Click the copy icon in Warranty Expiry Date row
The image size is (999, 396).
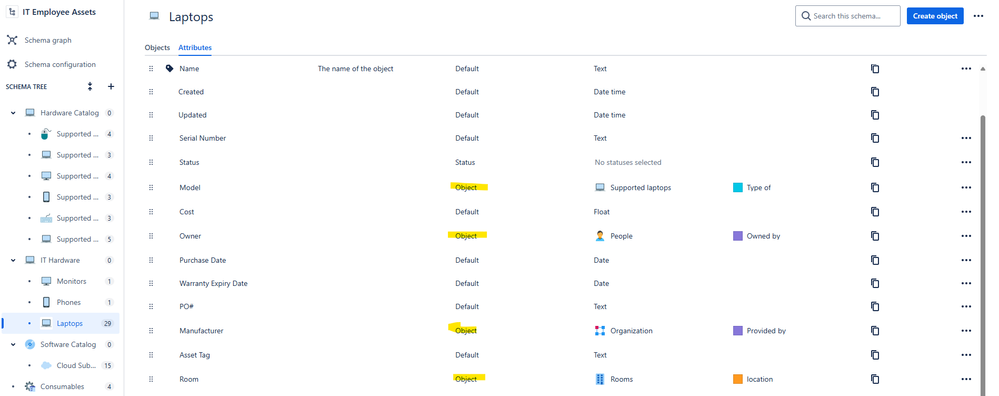click(875, 283)
